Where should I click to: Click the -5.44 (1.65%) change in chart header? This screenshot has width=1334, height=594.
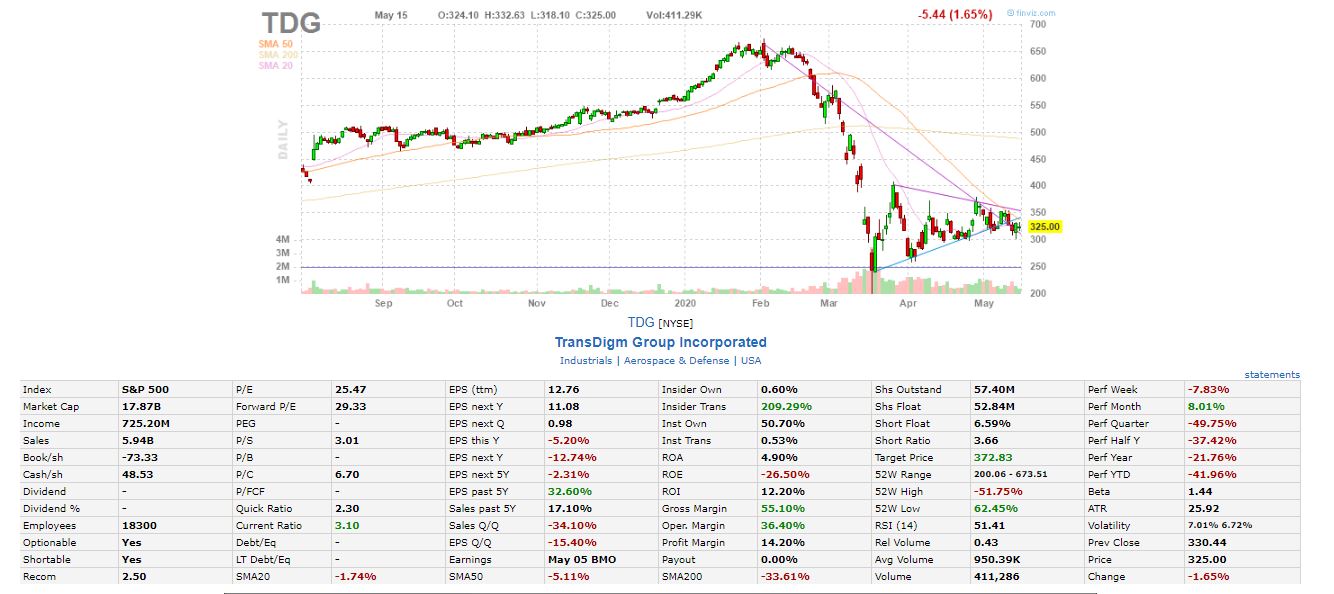point(954,15)
